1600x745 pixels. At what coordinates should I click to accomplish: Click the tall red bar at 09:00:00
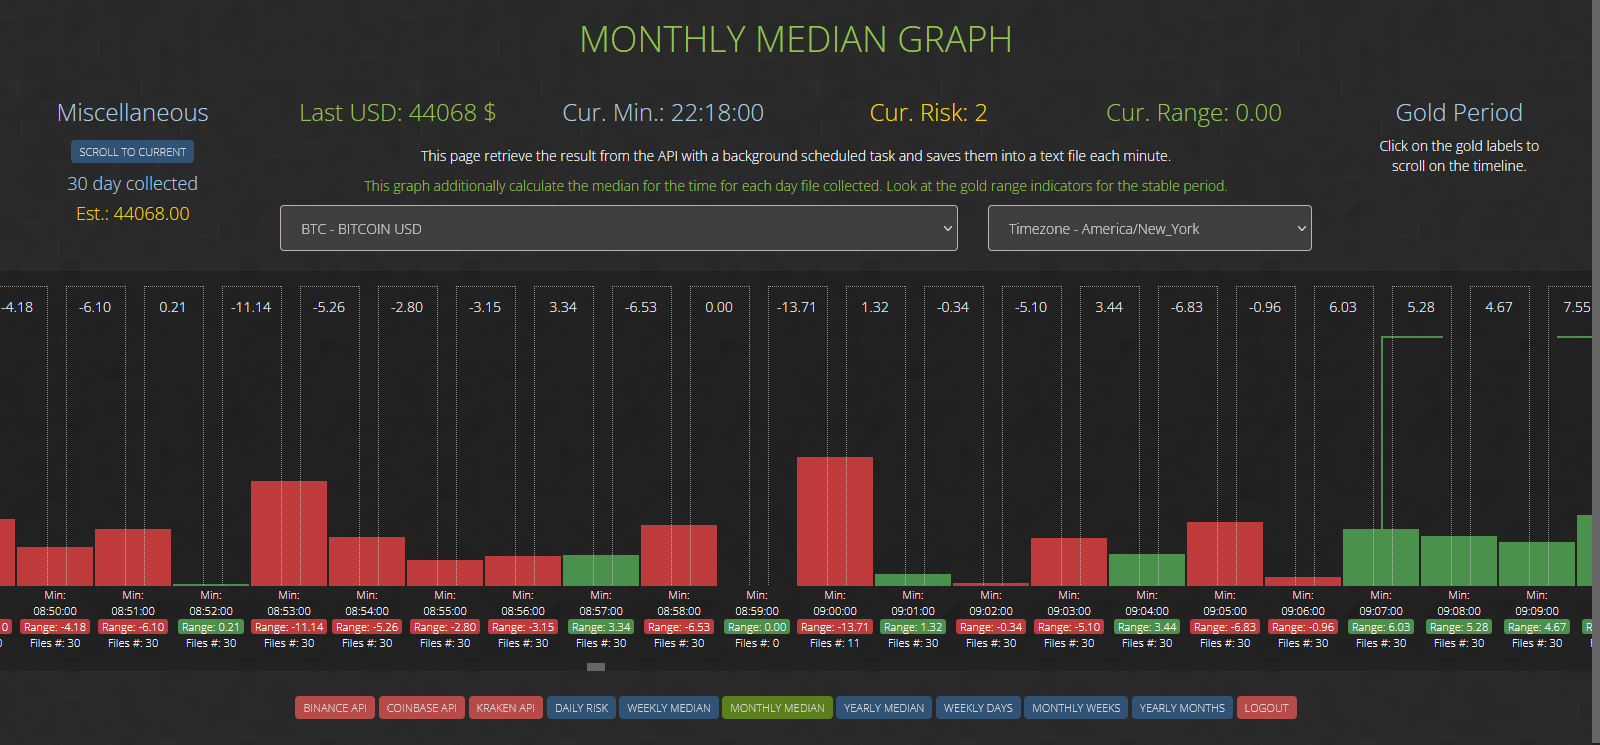pos(835,521)
